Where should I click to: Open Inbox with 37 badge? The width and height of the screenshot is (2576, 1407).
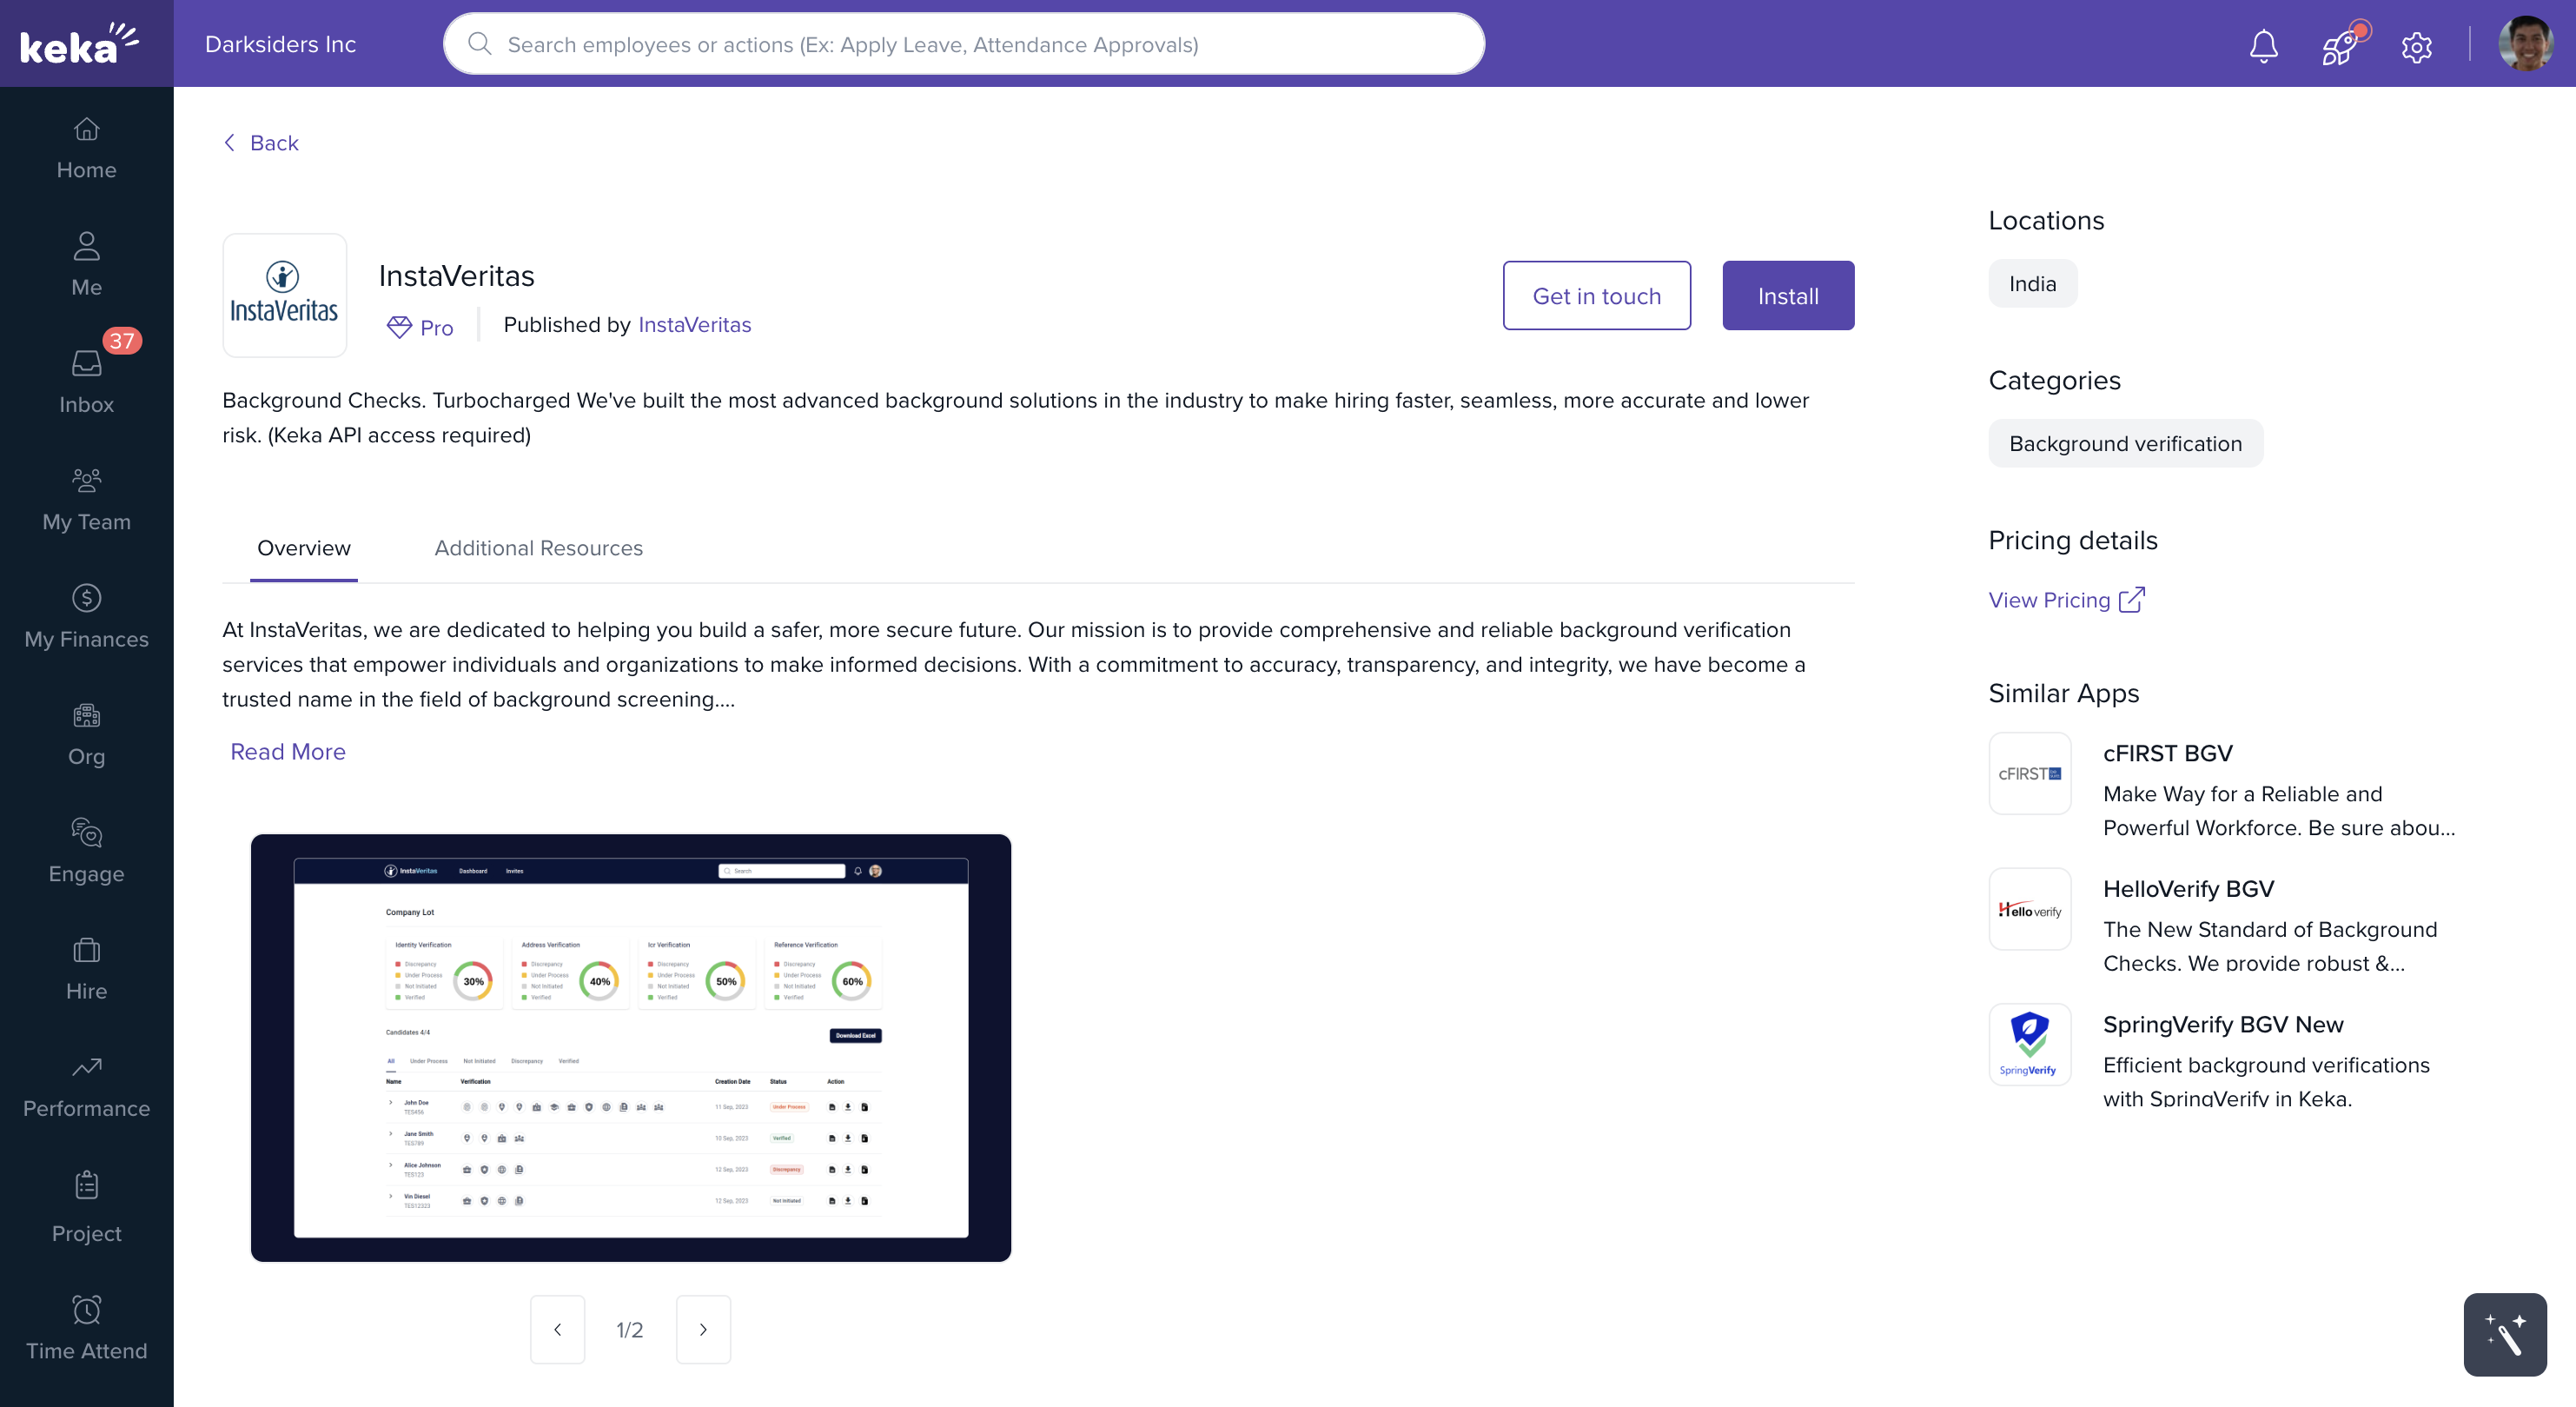[x=86, y=382]
